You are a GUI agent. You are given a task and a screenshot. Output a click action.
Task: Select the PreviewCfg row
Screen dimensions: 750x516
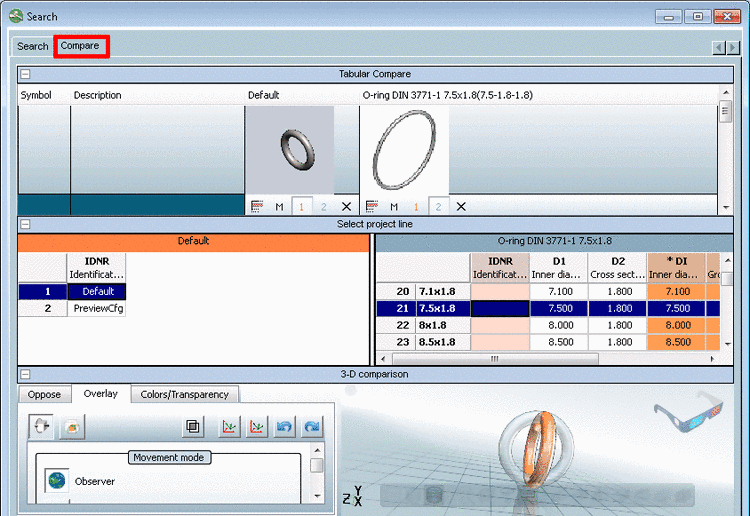point(72,308)
